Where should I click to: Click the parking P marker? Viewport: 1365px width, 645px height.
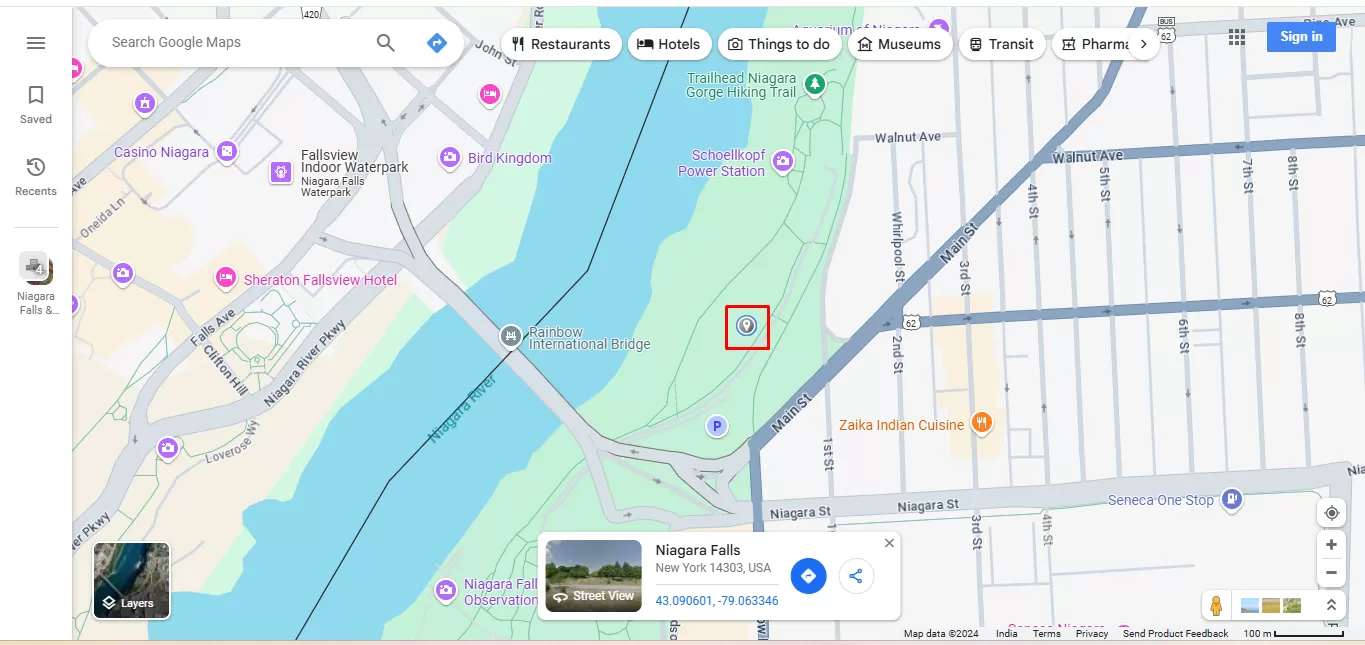[x=716, y=427]
